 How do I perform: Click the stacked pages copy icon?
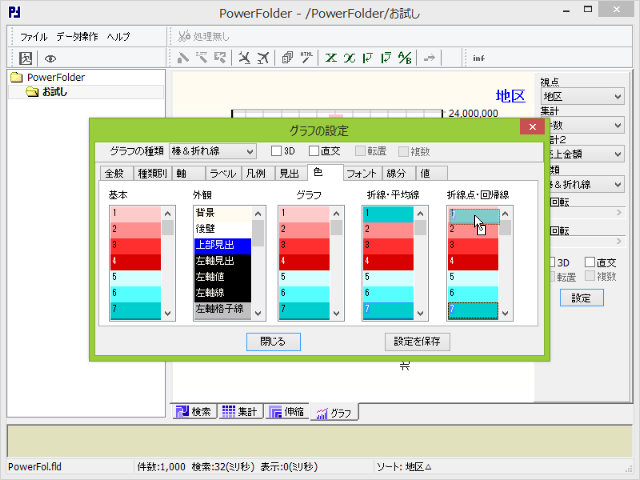tap(287, 58)
